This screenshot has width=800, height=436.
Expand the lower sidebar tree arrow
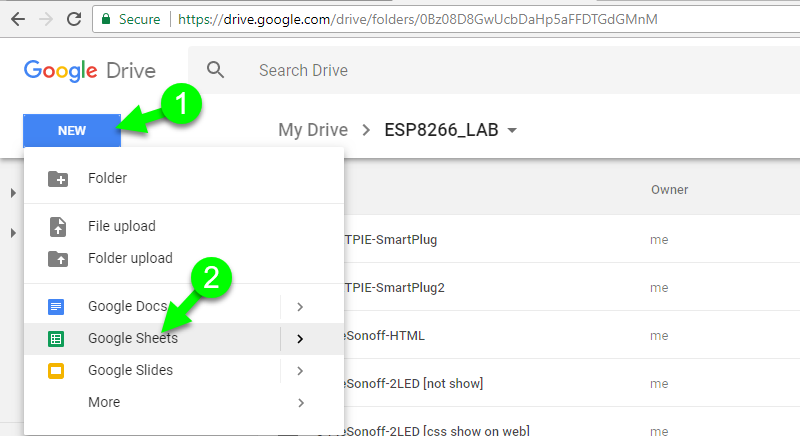point(13,233)
